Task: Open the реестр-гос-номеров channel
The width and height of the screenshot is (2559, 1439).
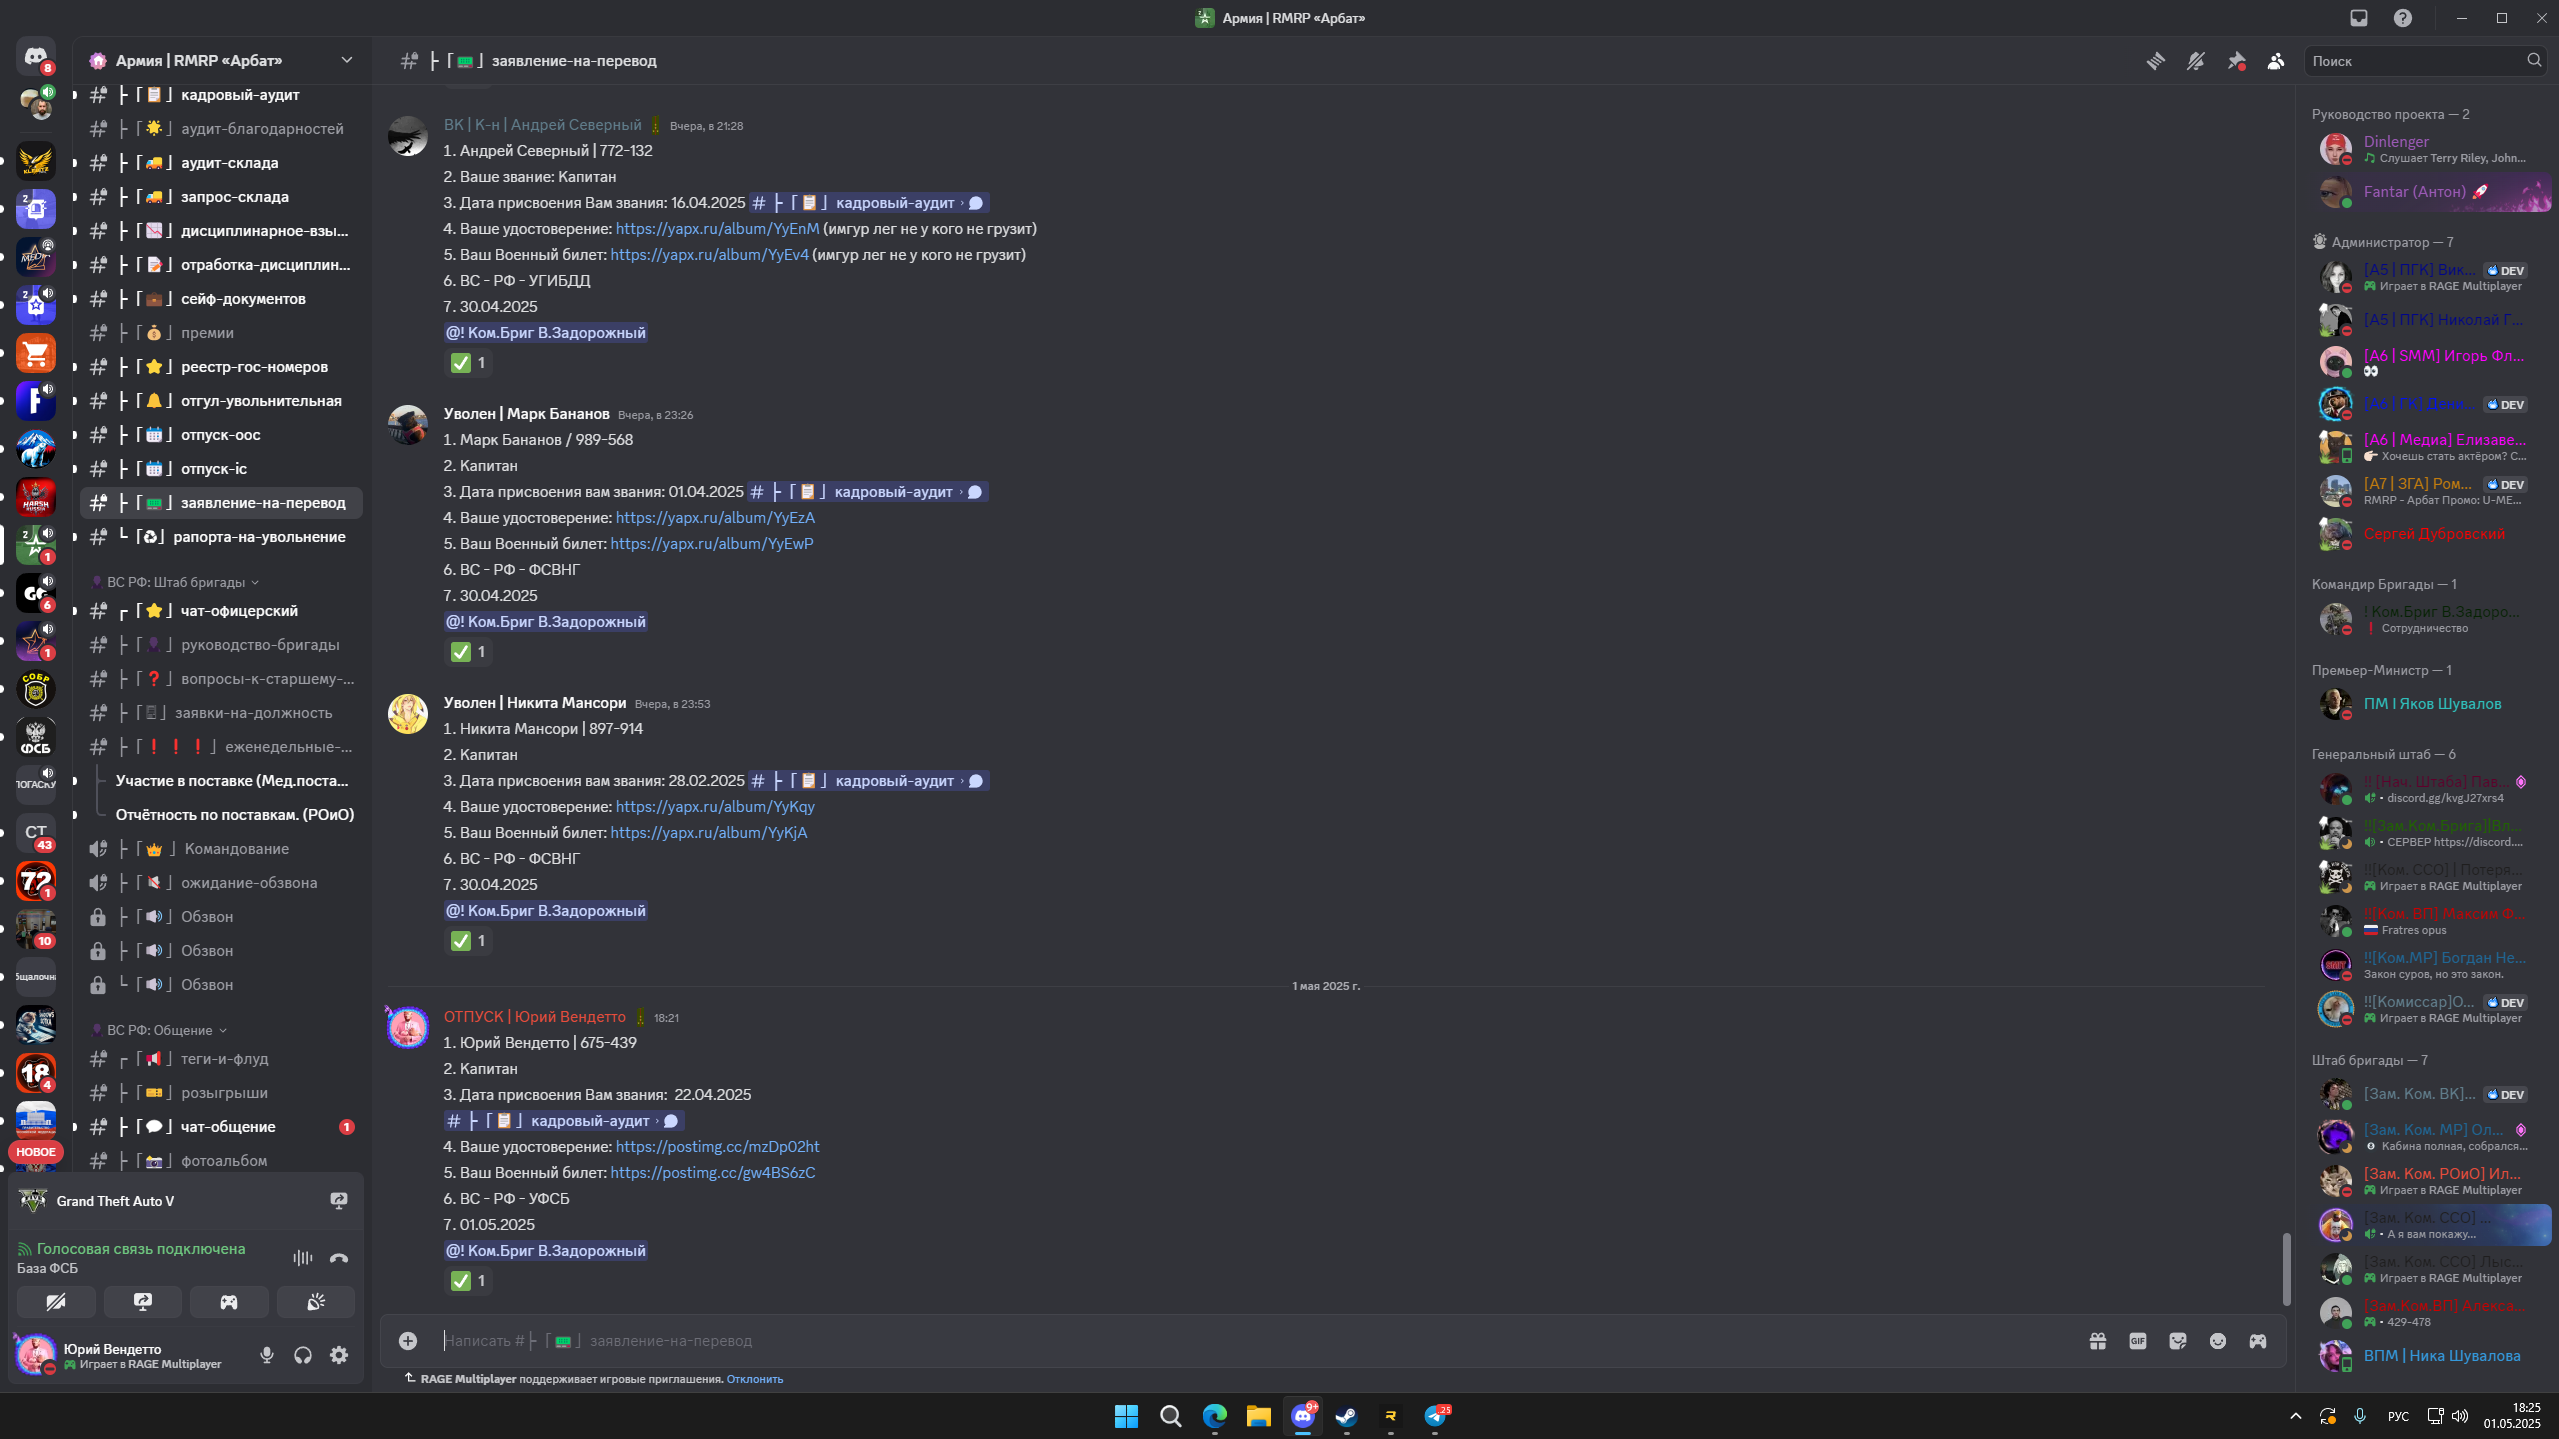Action: (221, 367)
